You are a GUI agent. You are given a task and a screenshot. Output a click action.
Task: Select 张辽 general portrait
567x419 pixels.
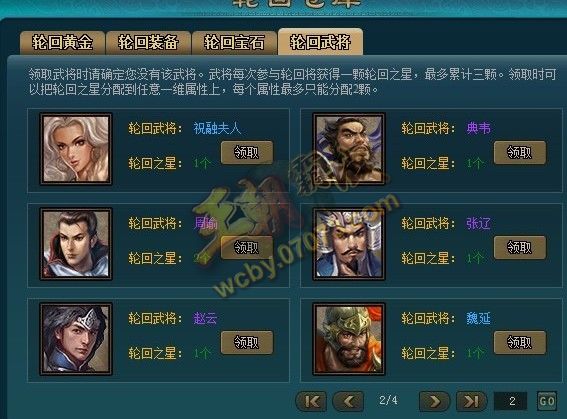point(349,244)
